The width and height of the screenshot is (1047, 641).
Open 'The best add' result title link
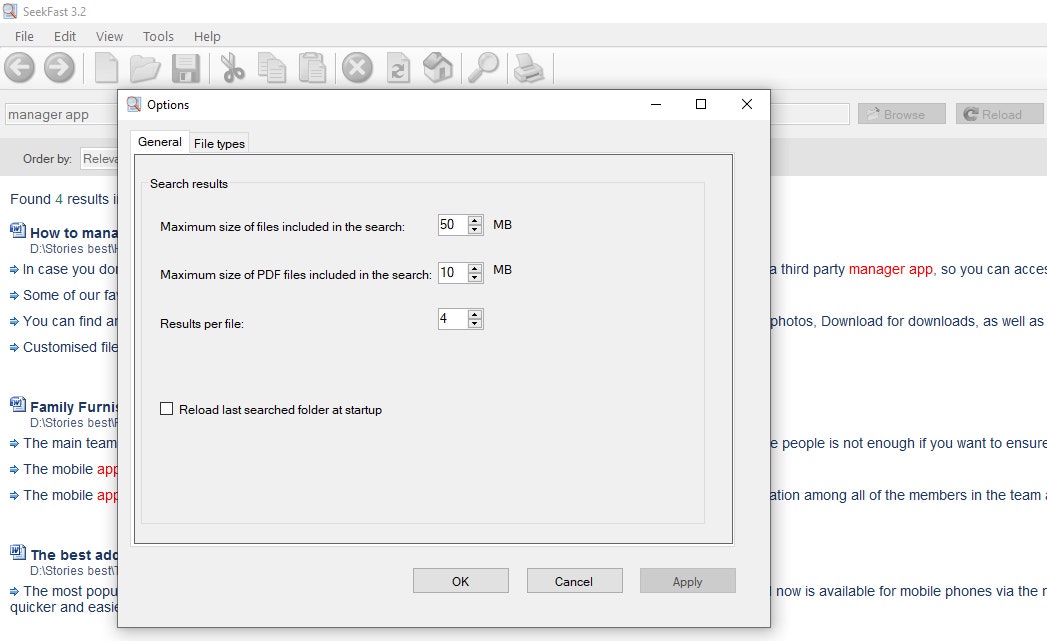(73, 555)
